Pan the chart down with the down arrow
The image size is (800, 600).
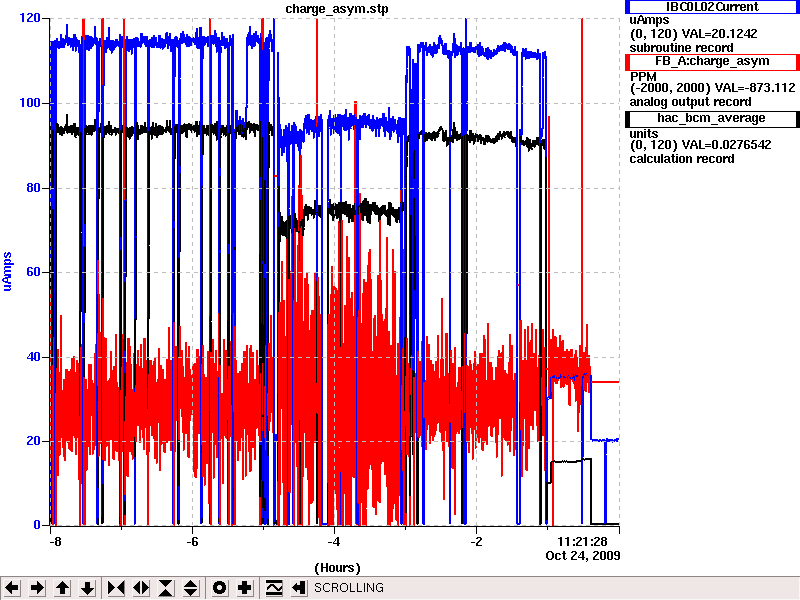click(x=88, y=588)
